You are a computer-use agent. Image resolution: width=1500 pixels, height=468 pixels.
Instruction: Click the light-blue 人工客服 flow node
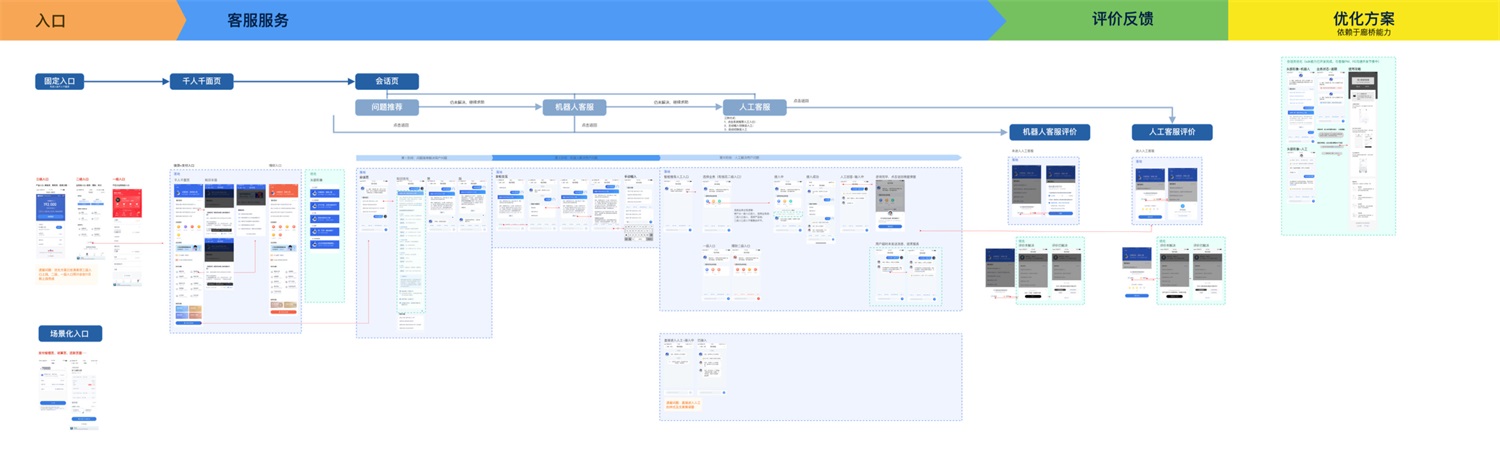pyautogui.click(x=754, y=107)
